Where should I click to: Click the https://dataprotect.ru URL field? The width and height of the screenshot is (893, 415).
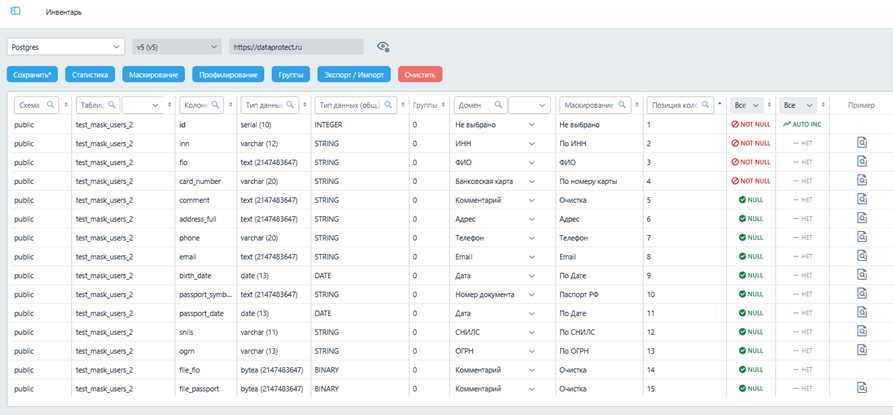(295, 46)
